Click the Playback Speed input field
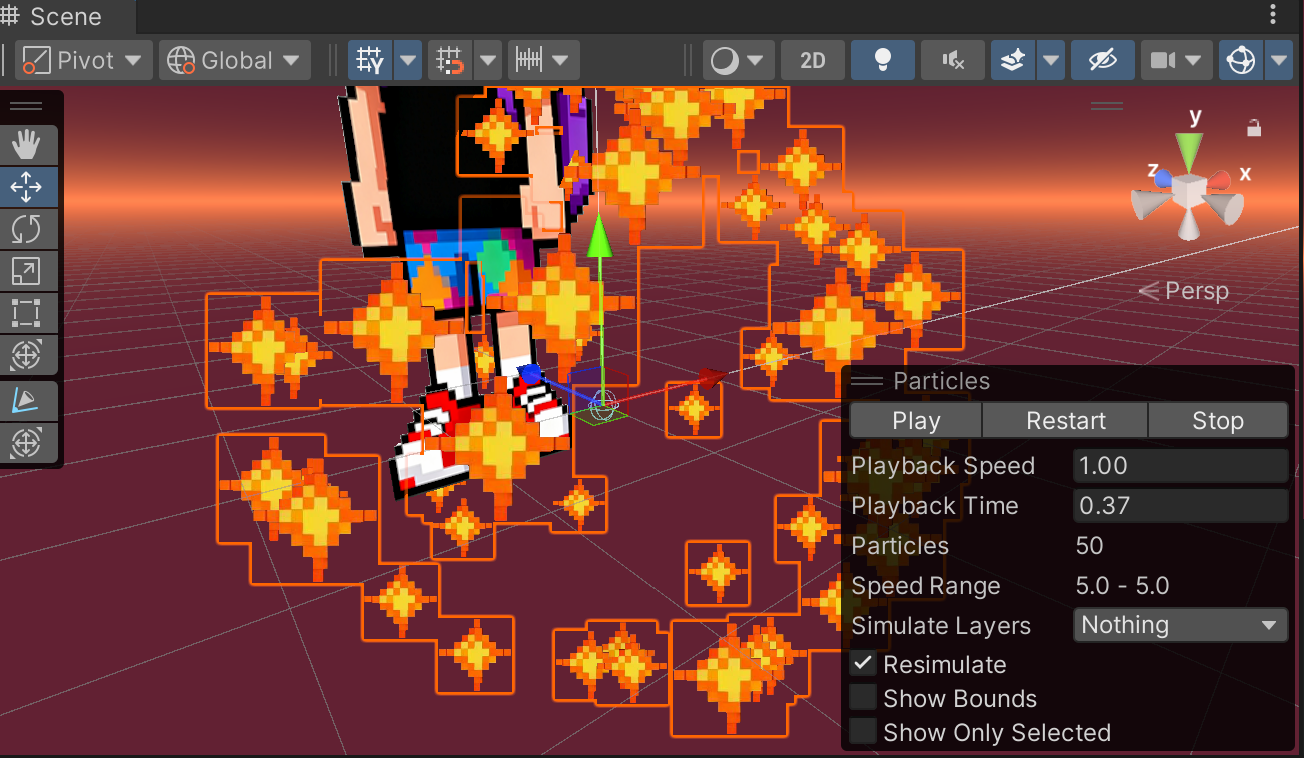Image resolution: width=1304 pixels, height=758 pixels. coord(1179,466)
